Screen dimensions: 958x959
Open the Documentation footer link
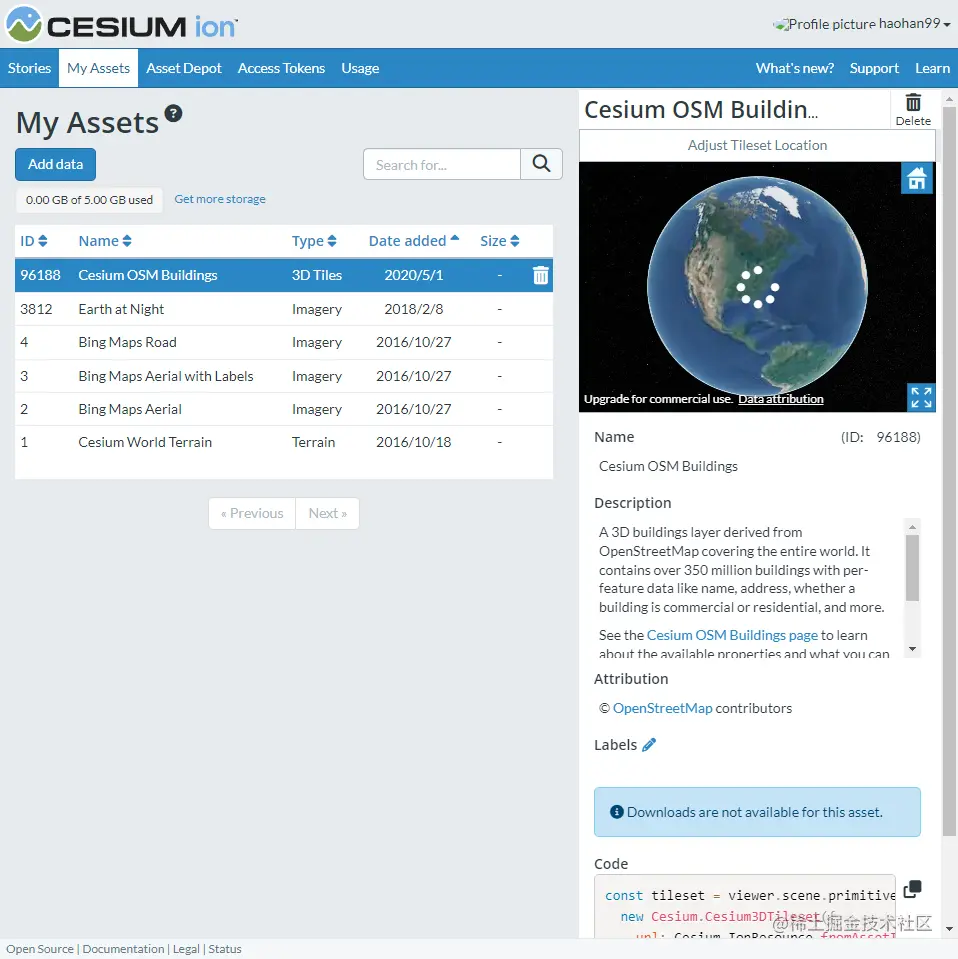click(x=123, y=949)
